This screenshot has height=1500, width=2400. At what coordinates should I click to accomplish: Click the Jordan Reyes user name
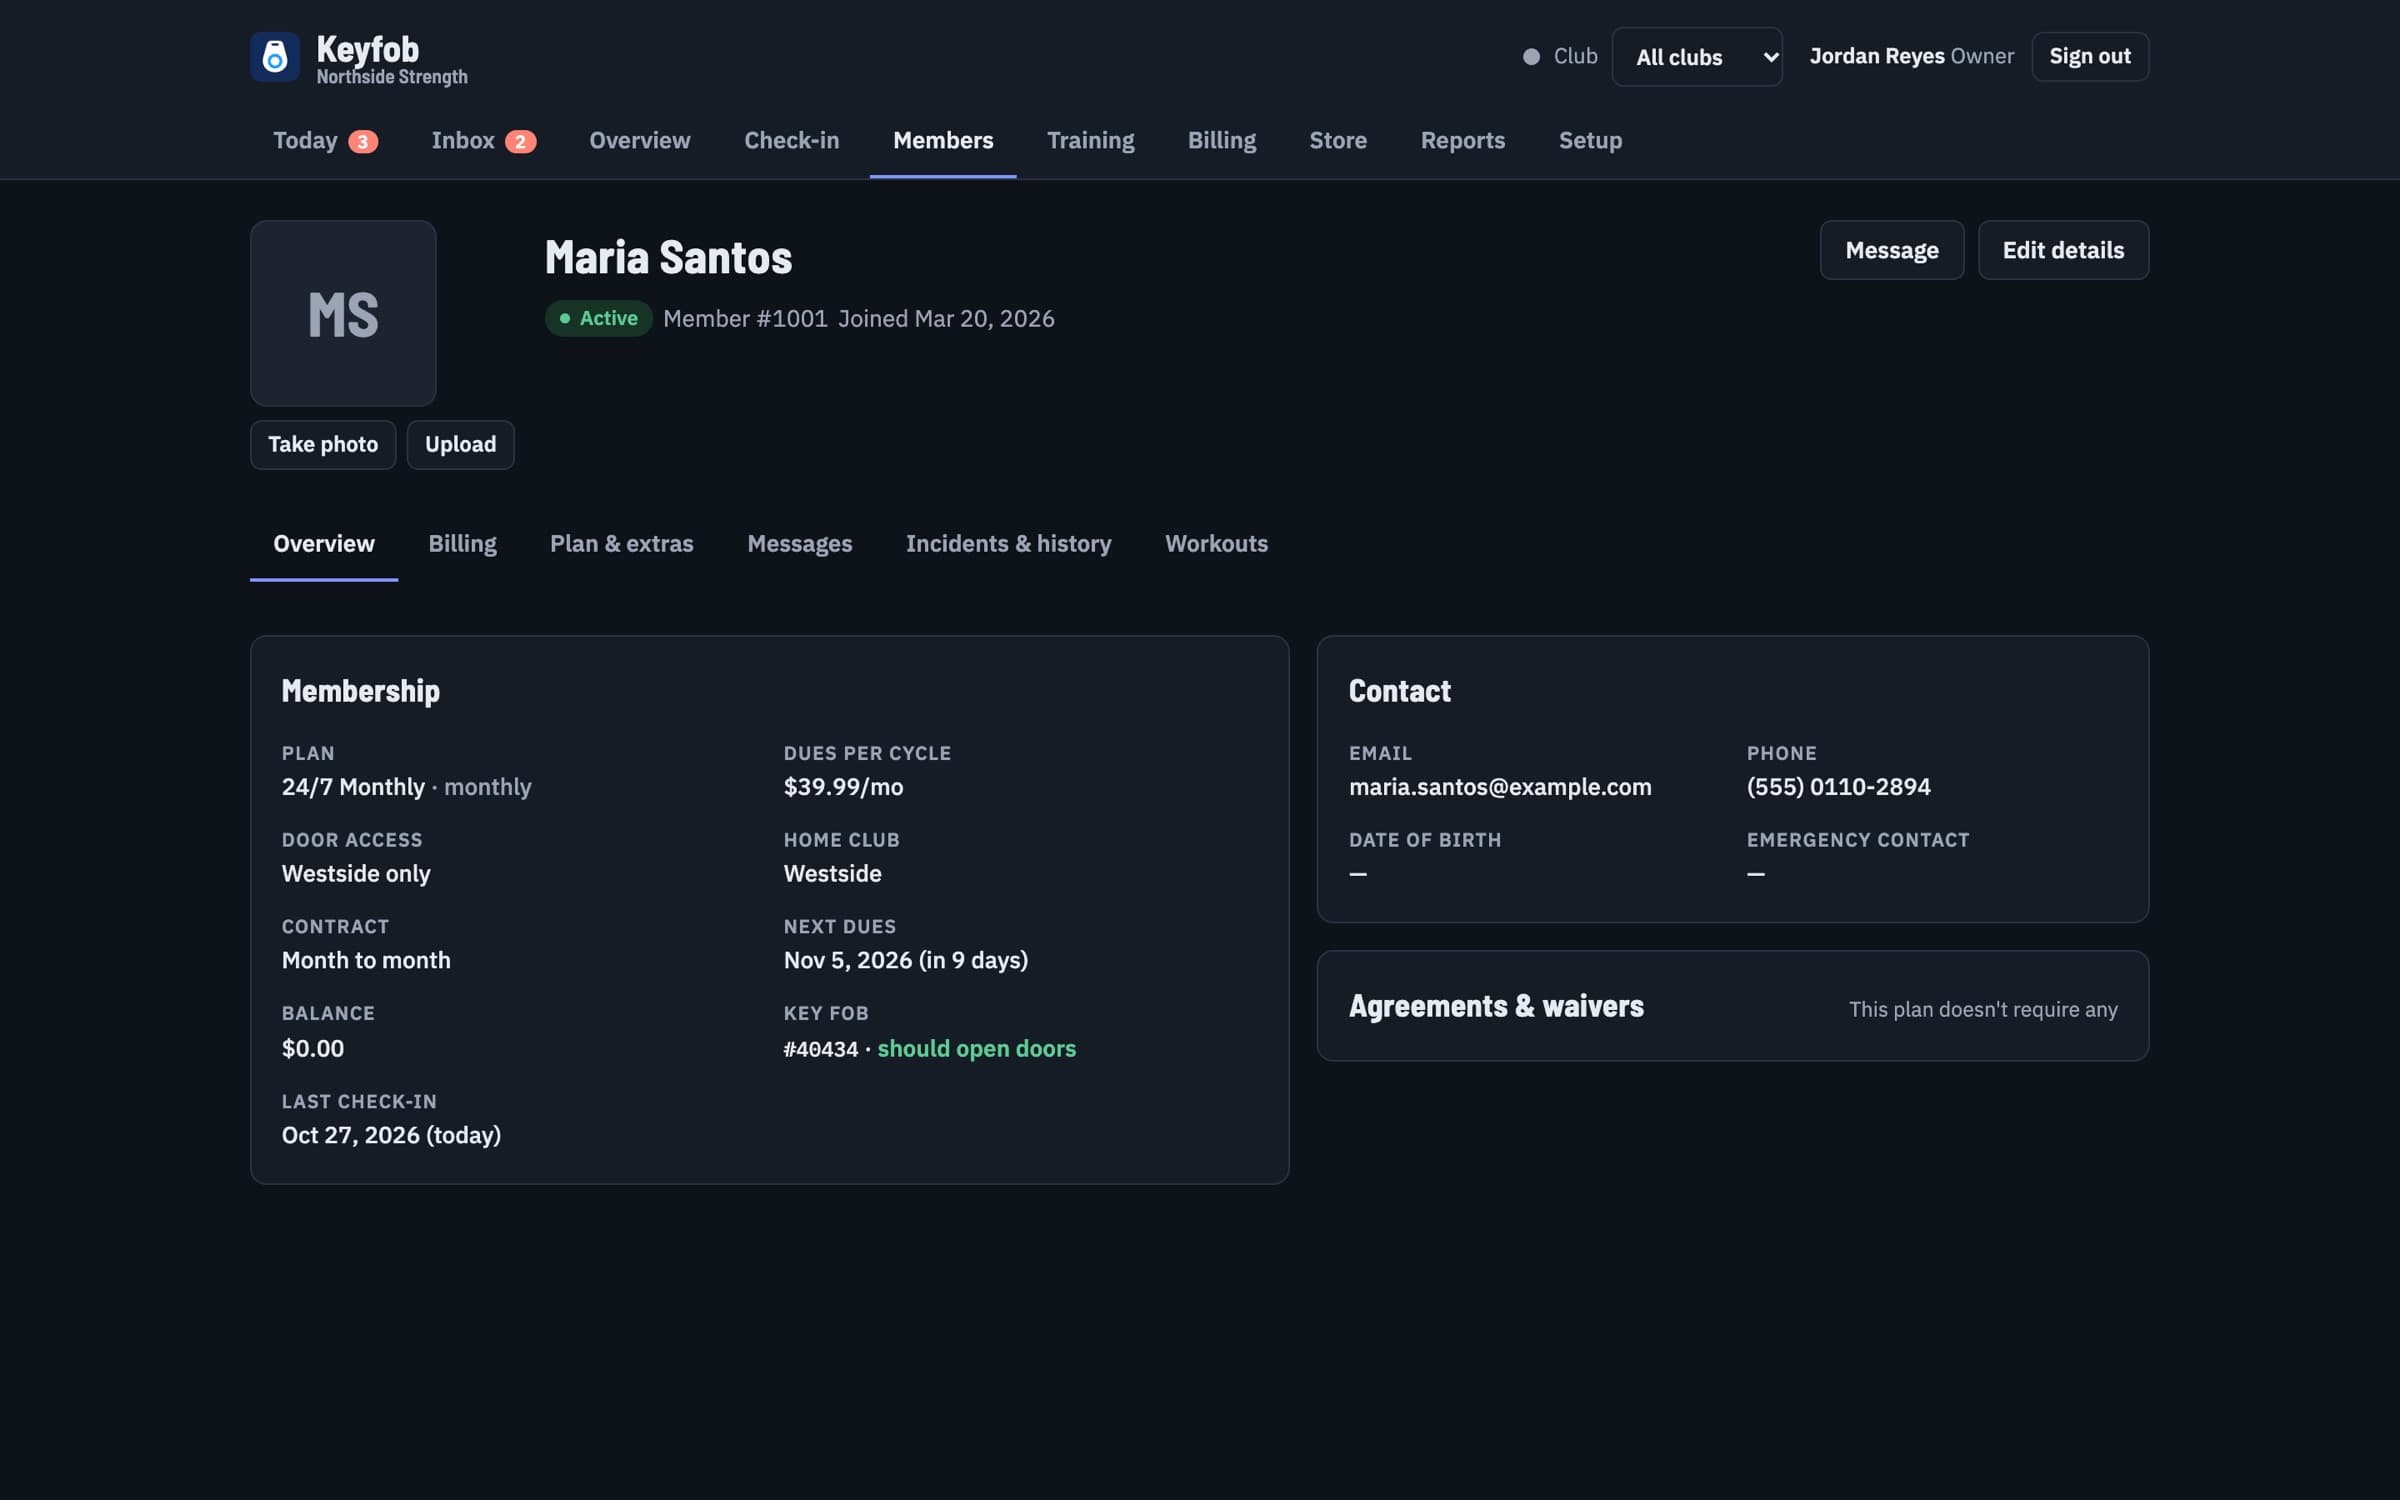pyautogui.click(x=1877, y=56)
